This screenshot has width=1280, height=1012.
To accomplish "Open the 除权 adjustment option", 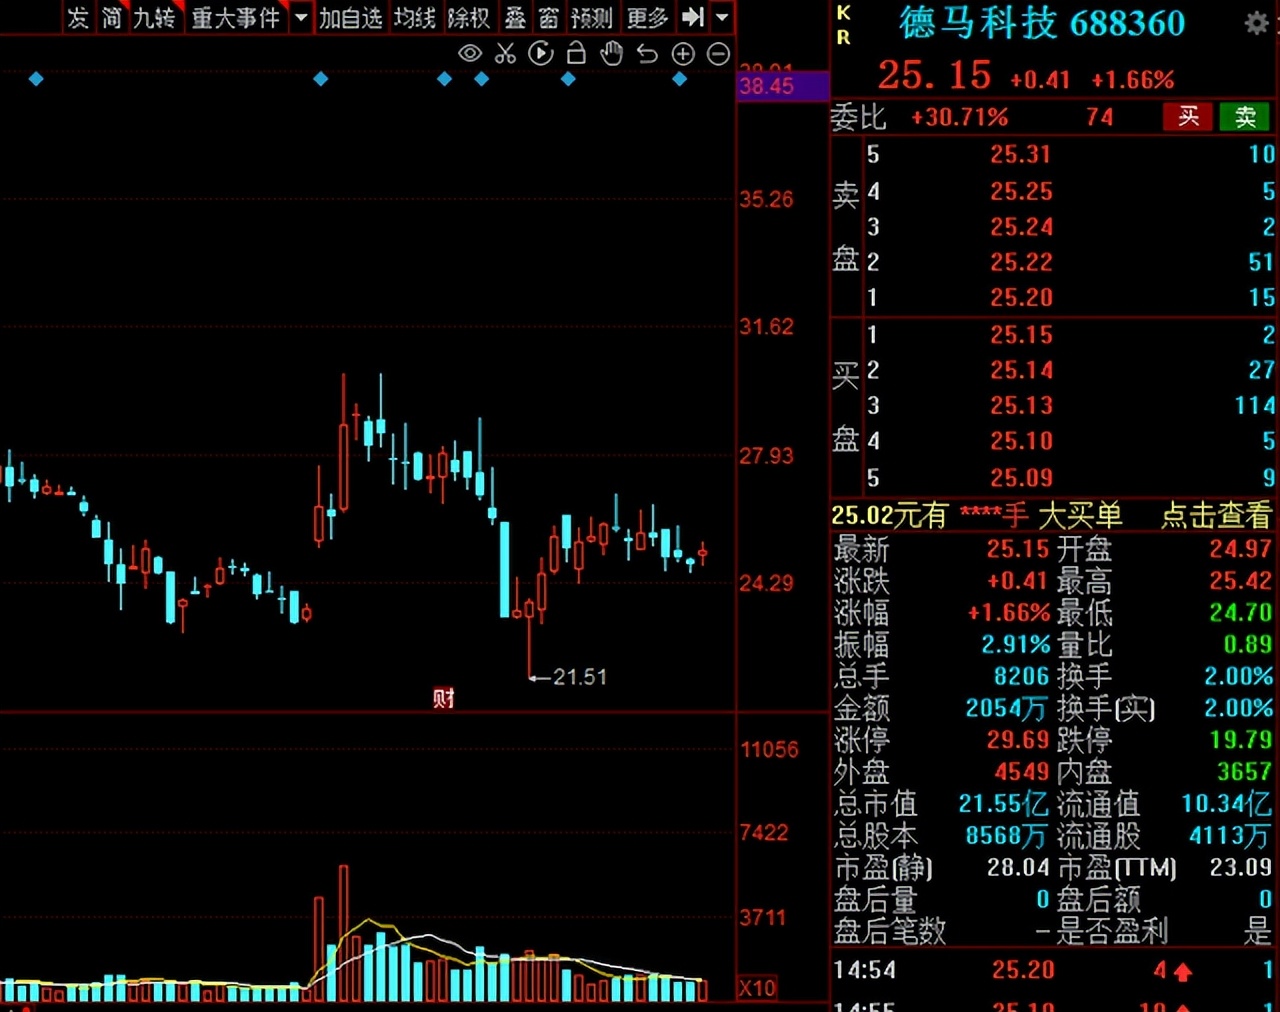I will (x=469, y=17).
